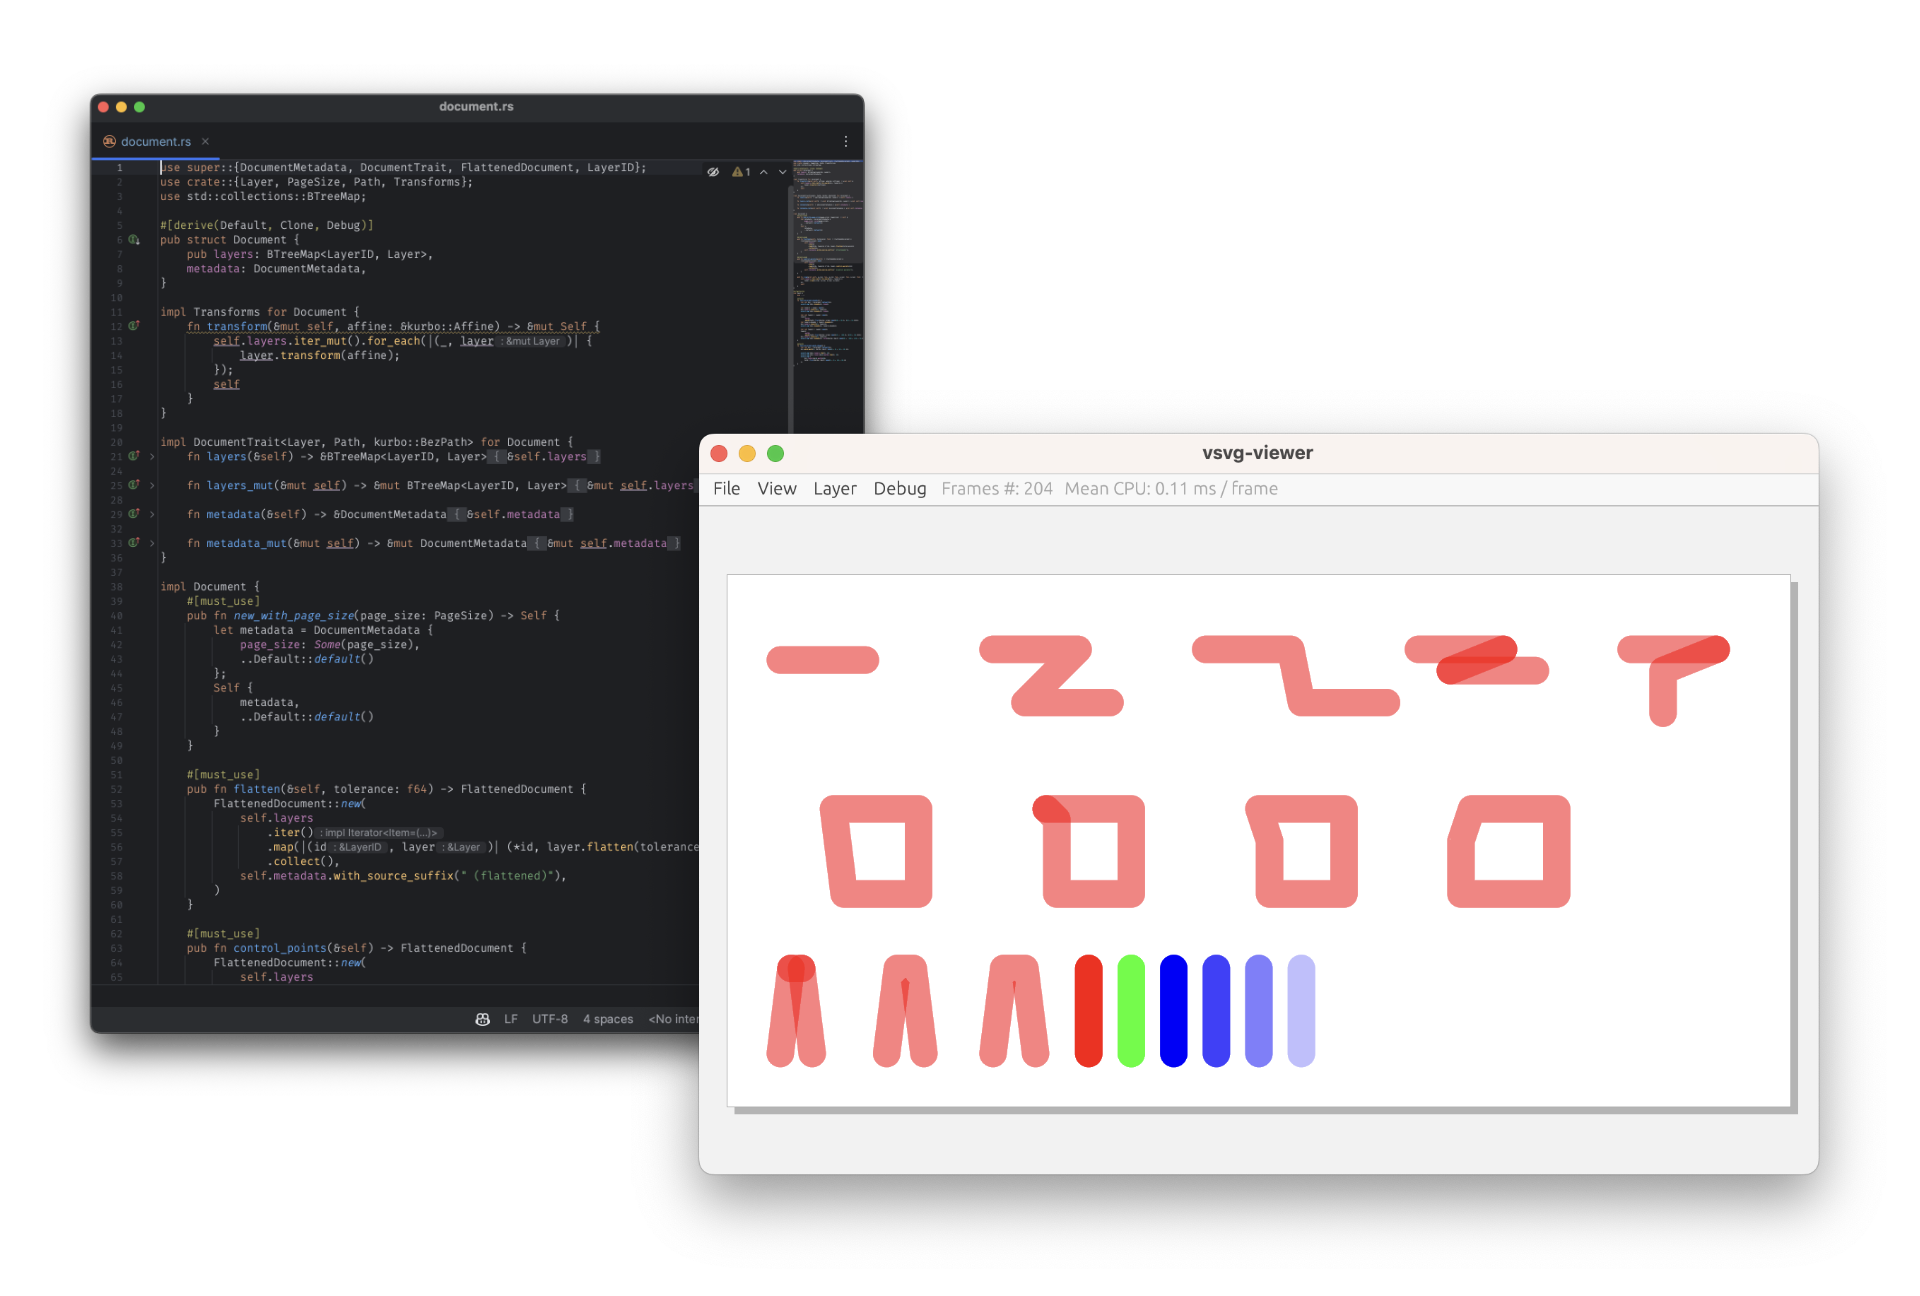This screenshot has width=1920, height=1296.
Task: Open the File menu in vsvg-viewer
Action: [x=727, y=489]
